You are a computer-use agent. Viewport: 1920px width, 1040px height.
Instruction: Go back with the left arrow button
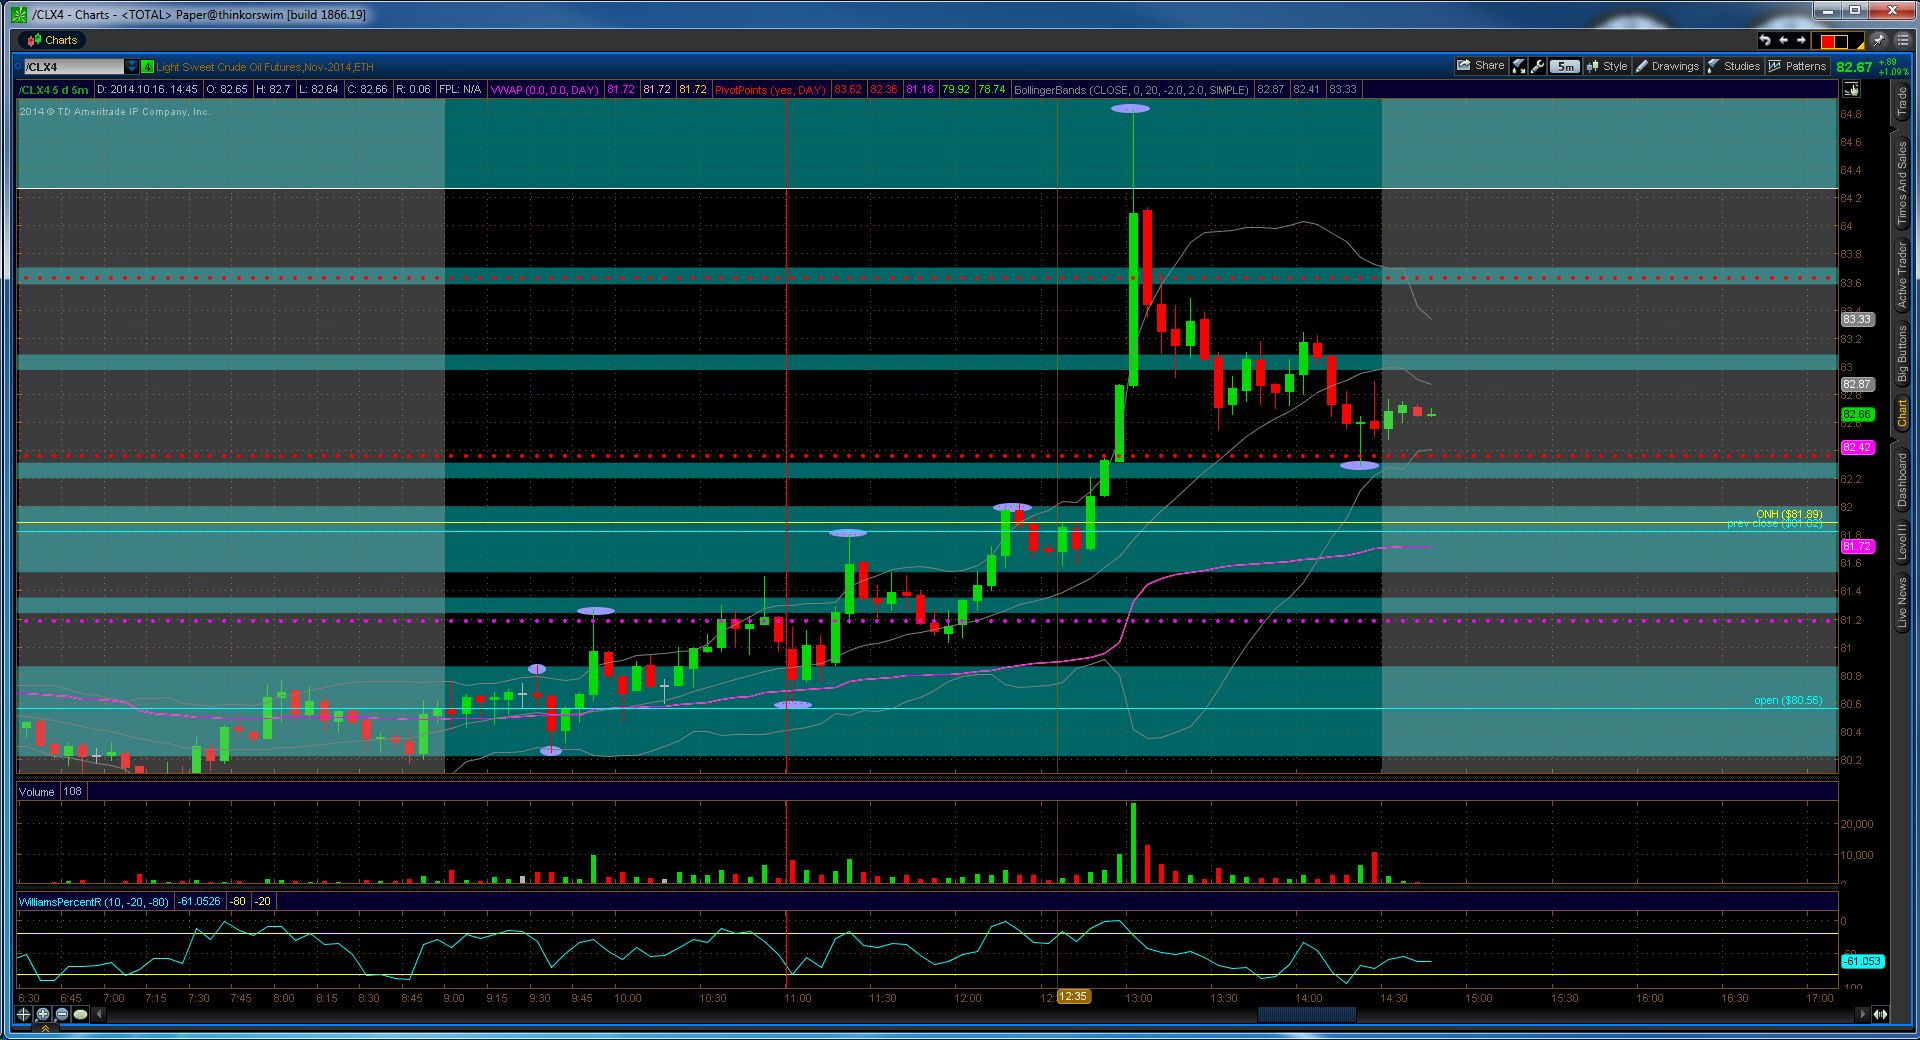1783,40
